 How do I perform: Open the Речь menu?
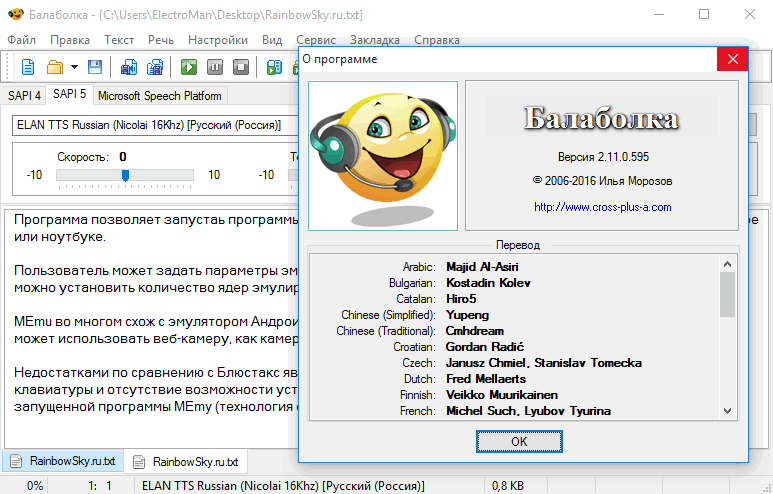(x=161, y=40)
